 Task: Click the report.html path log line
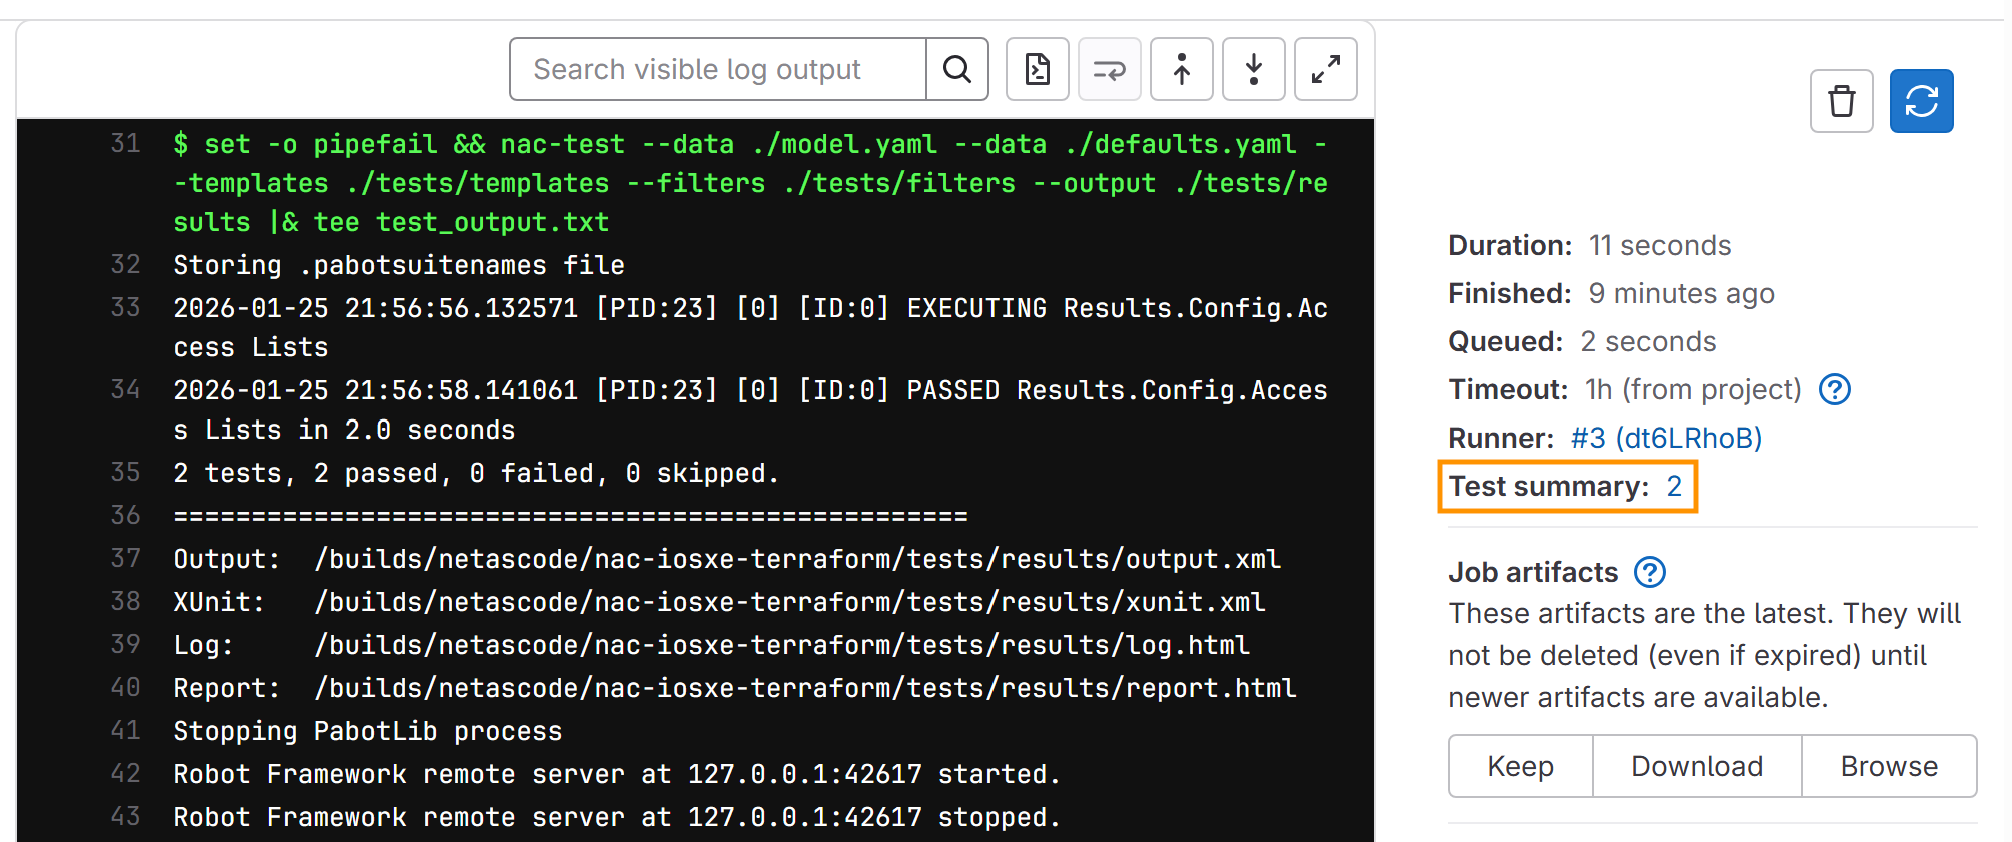click(735, 688)
